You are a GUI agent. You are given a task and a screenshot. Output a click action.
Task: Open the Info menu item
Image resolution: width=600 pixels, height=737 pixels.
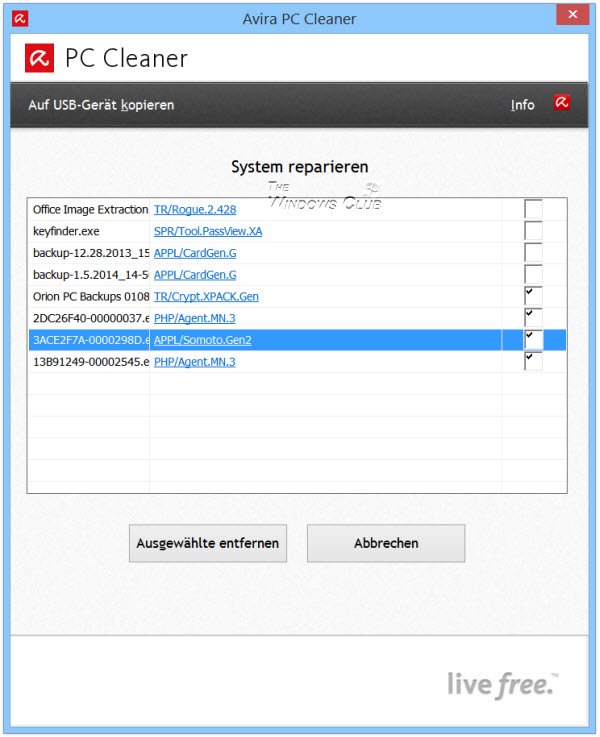click(x=522, y=105)
